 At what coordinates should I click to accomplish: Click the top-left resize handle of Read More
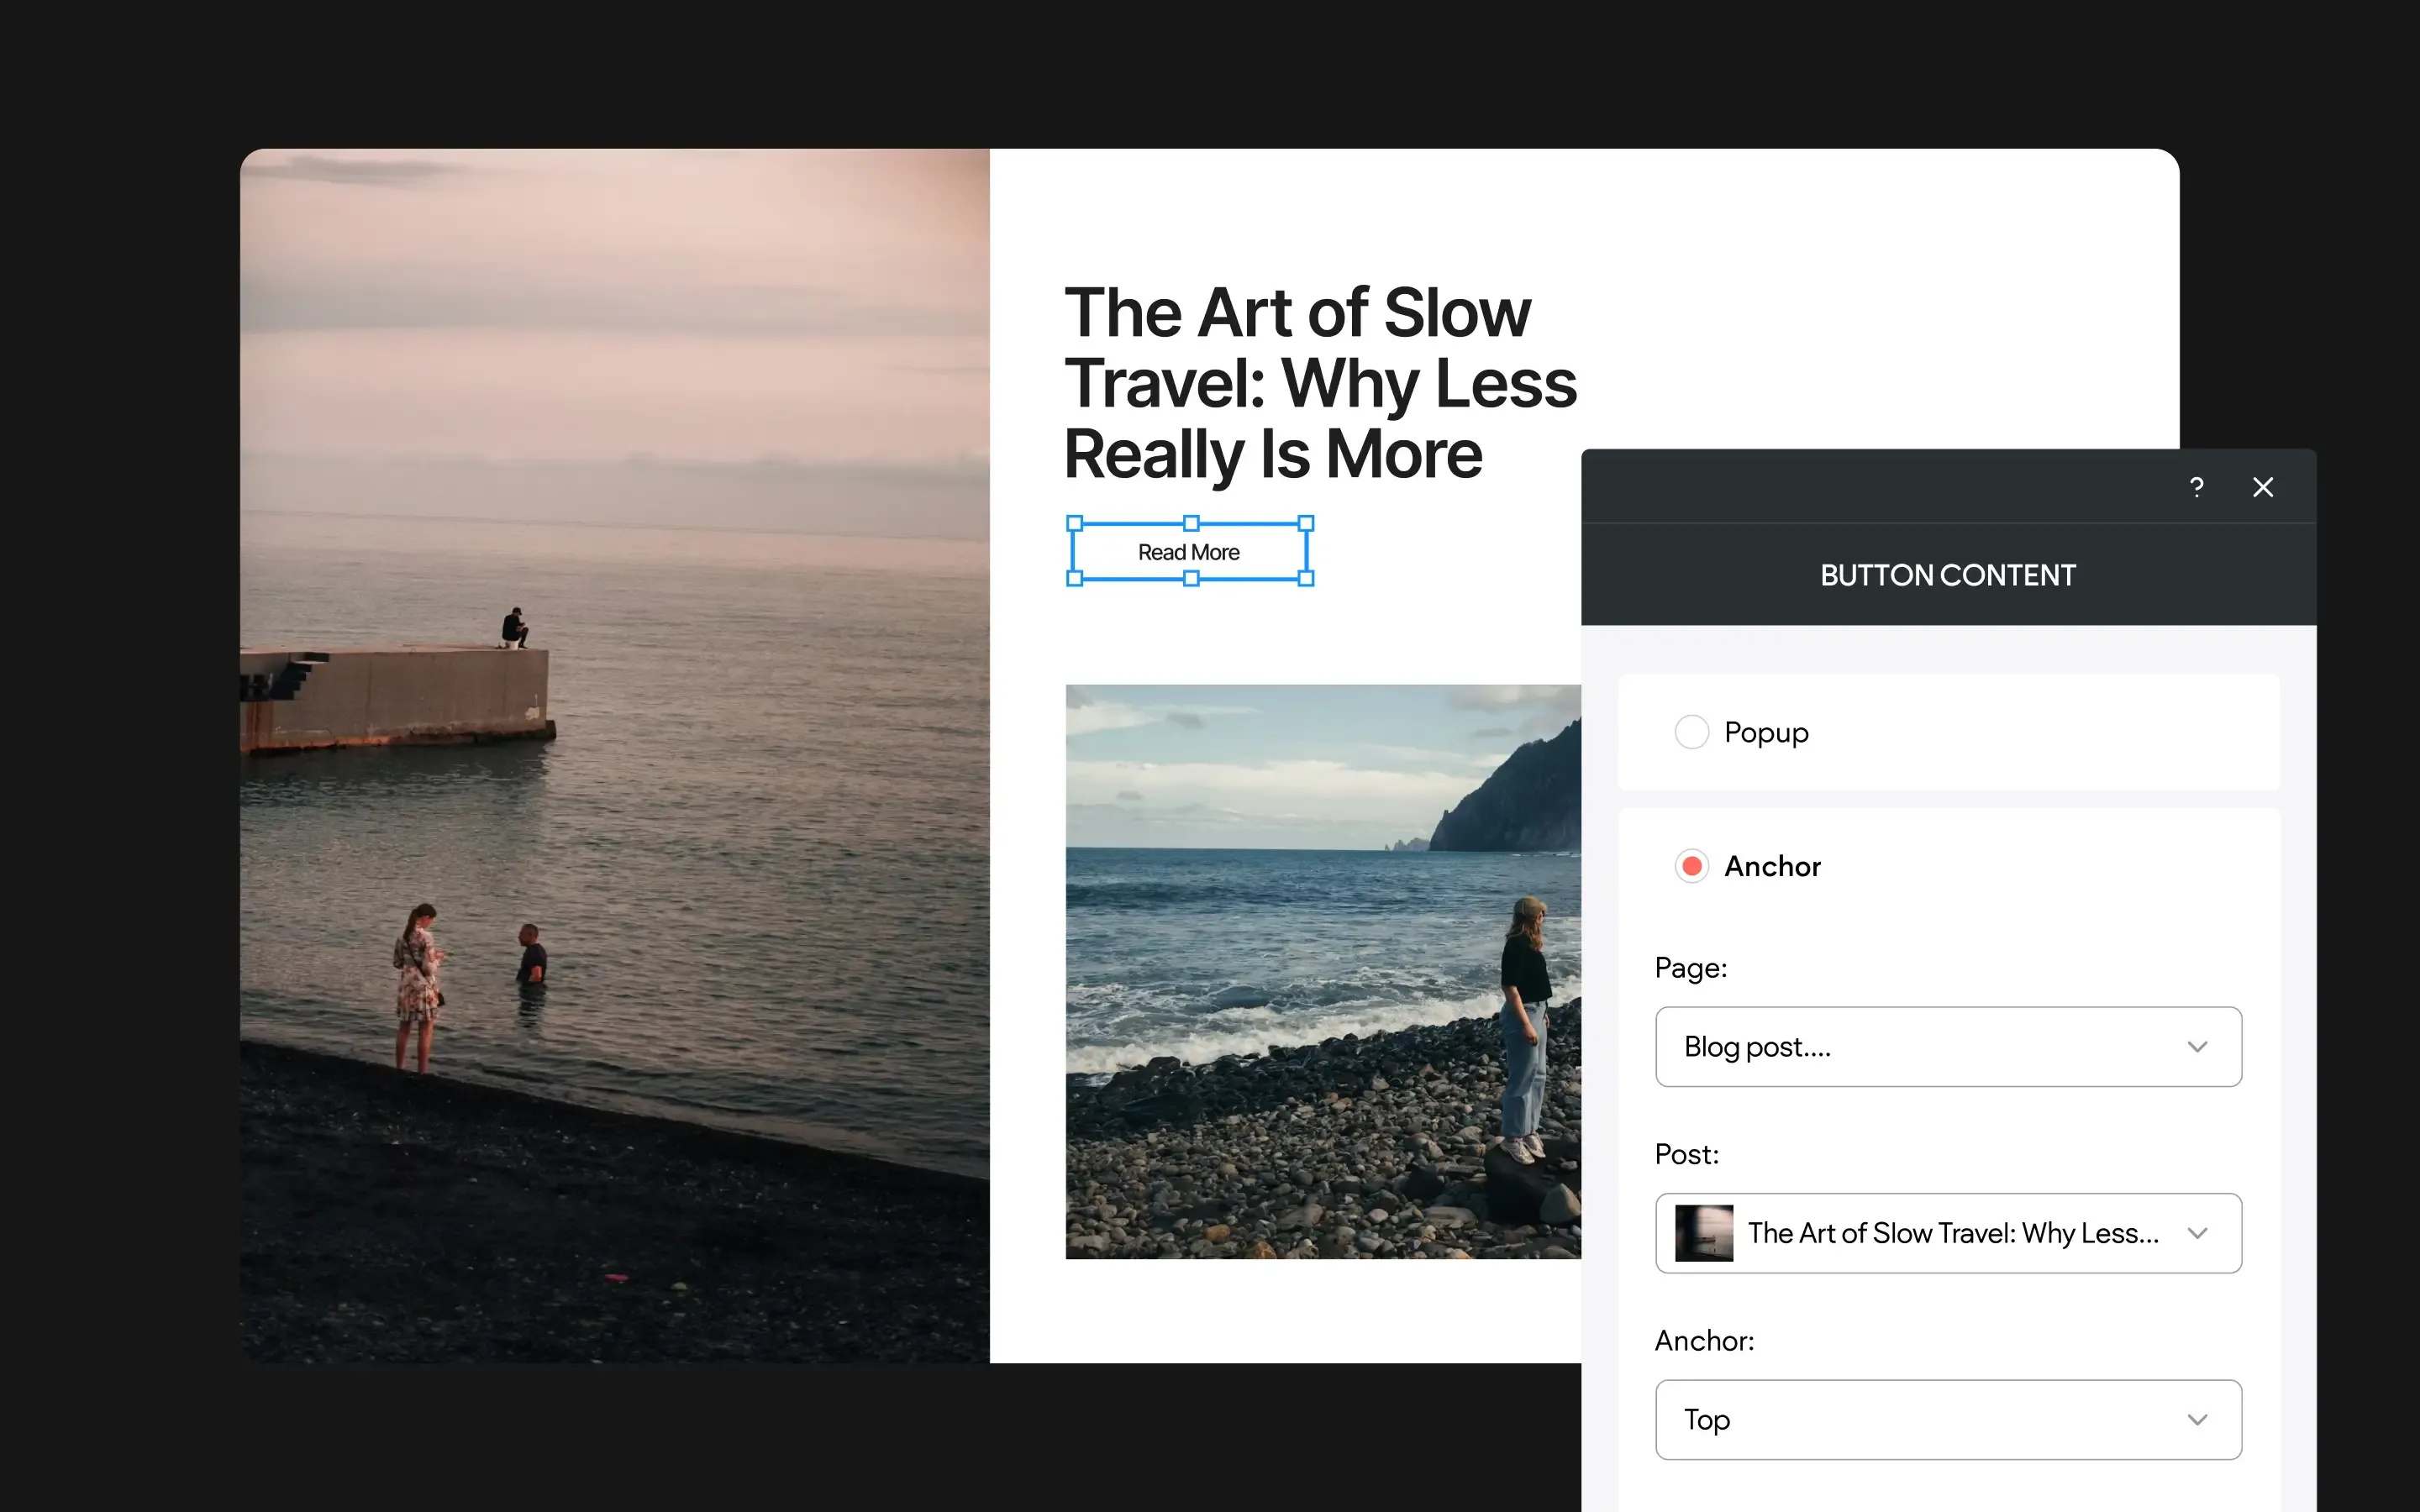1075,523
